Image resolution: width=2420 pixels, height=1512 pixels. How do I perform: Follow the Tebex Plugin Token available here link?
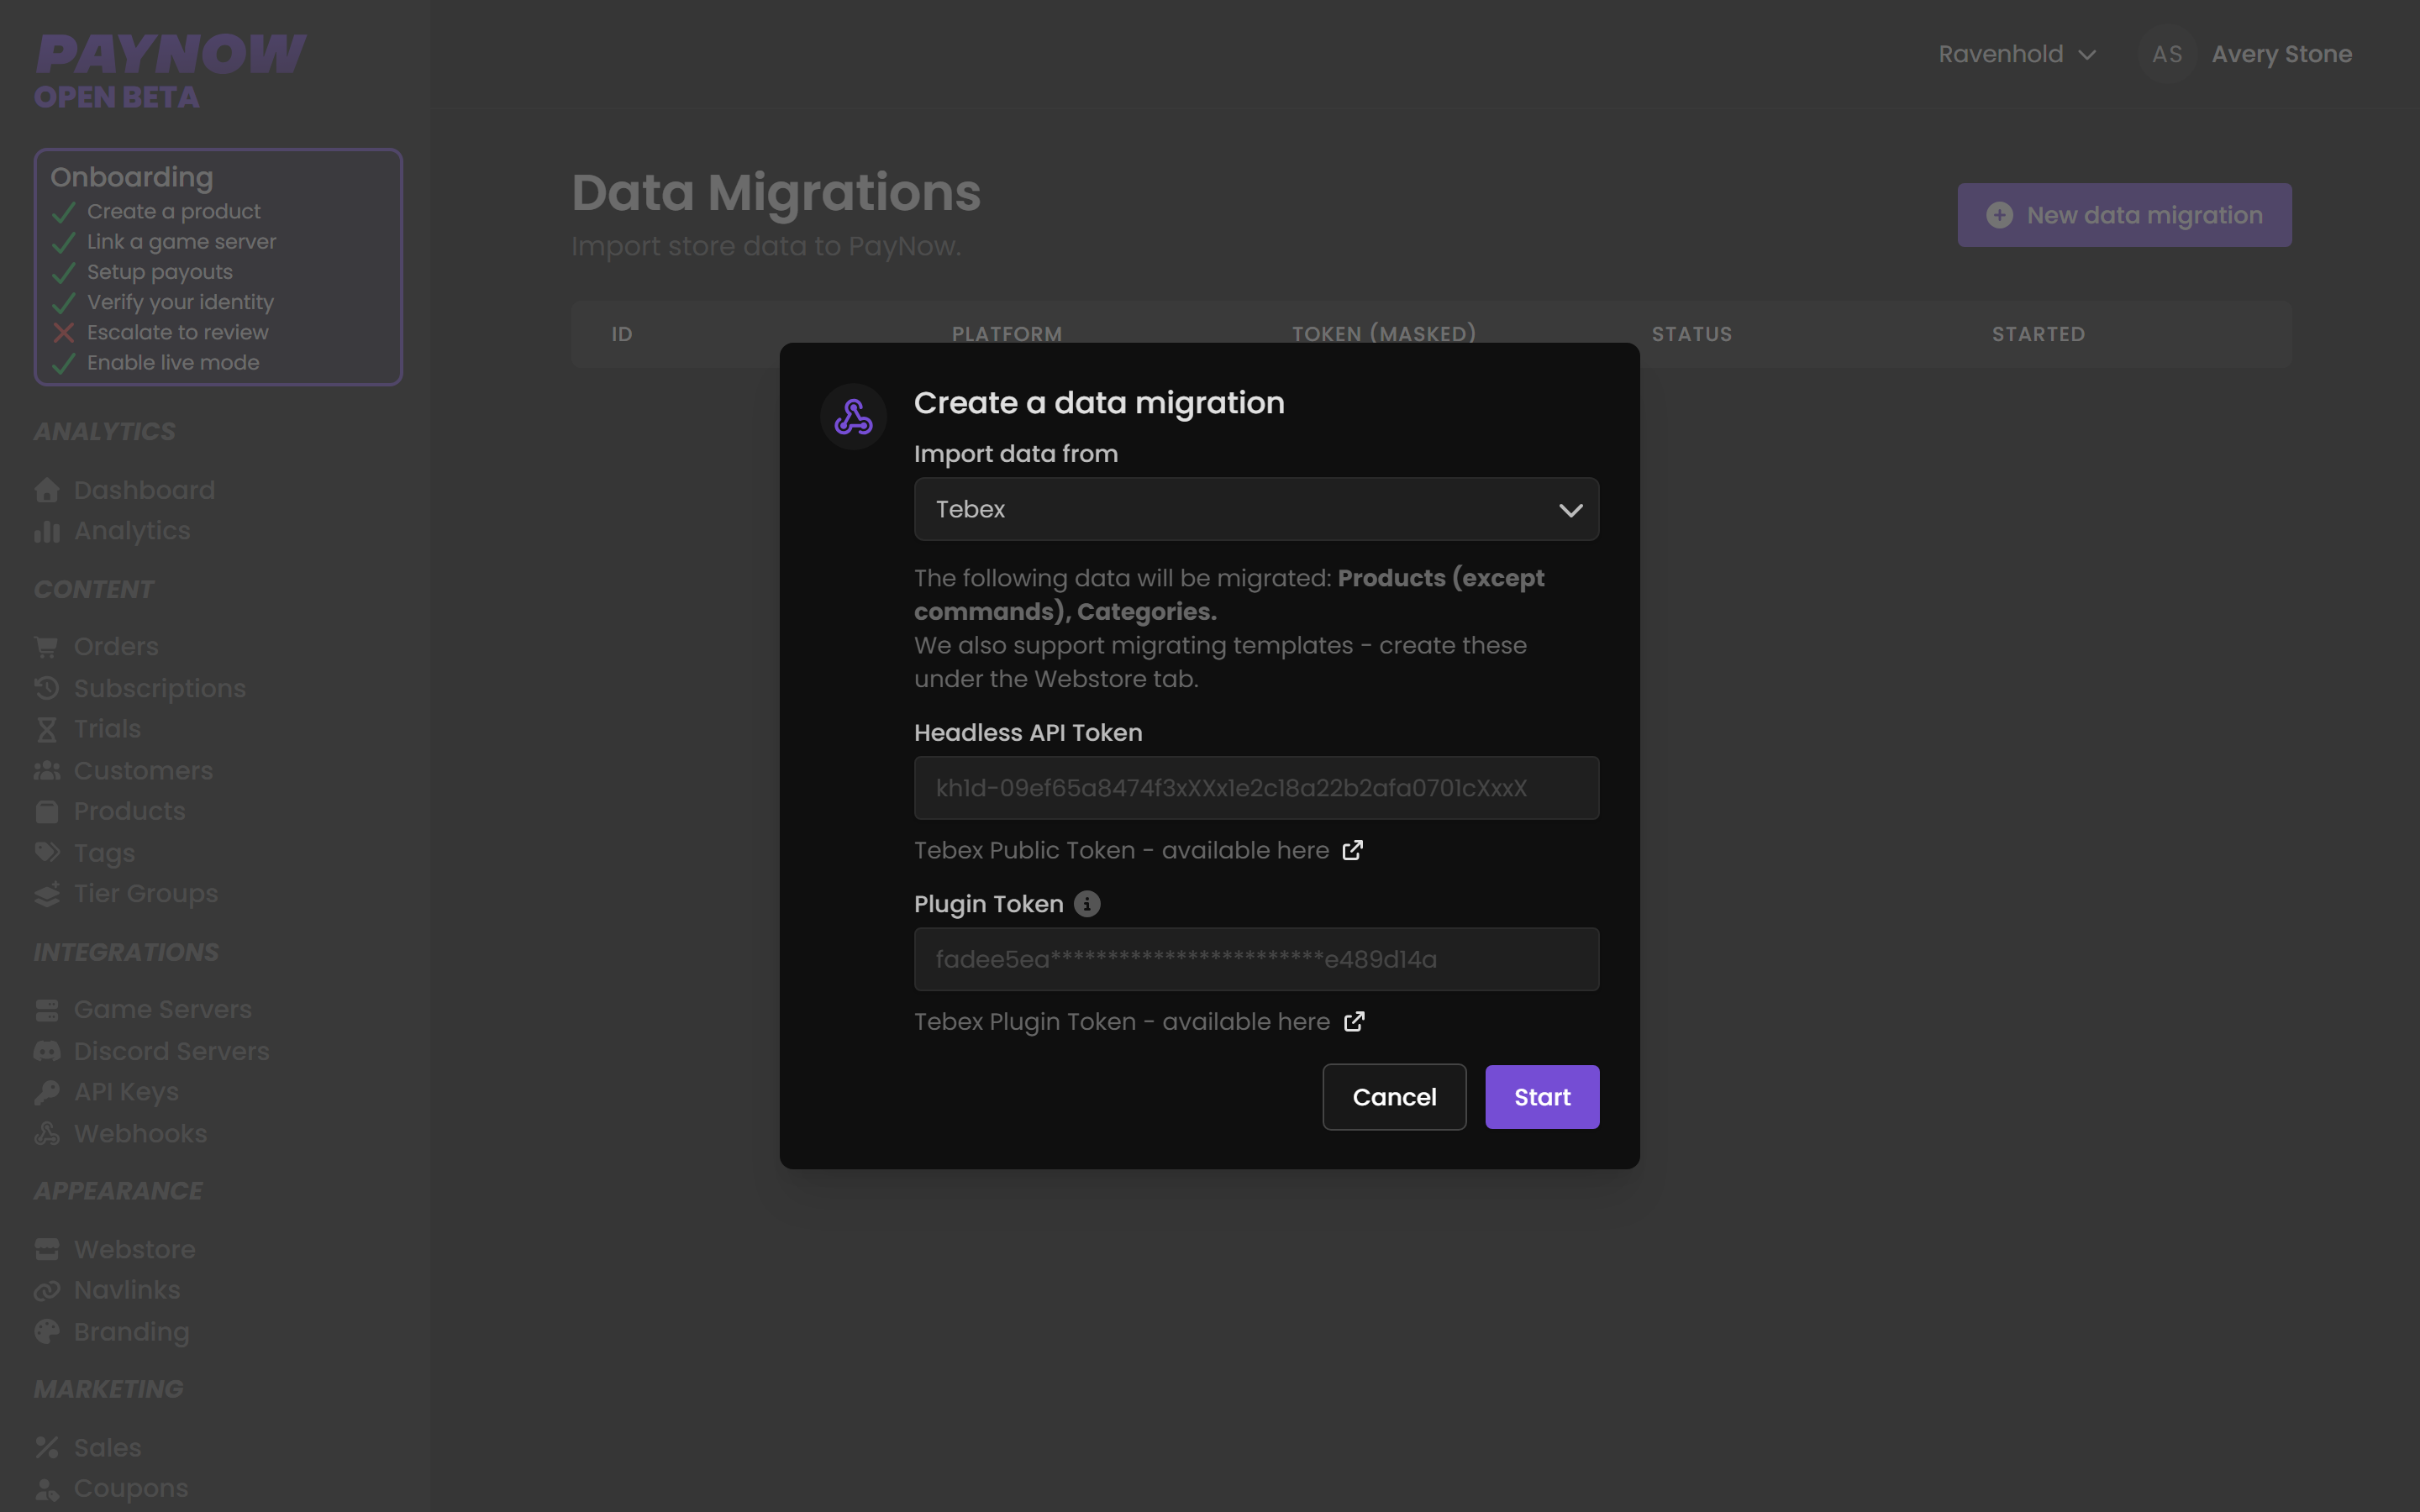[x=1139, y=1021]
